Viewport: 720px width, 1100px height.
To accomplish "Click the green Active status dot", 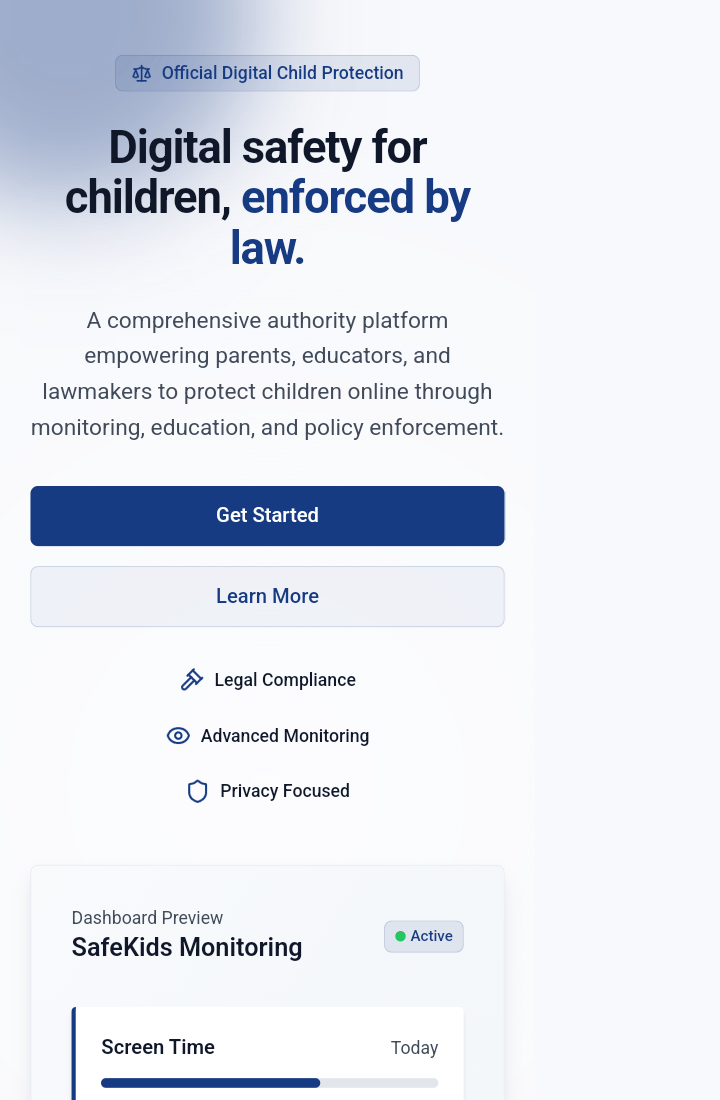I will point(401,937).
